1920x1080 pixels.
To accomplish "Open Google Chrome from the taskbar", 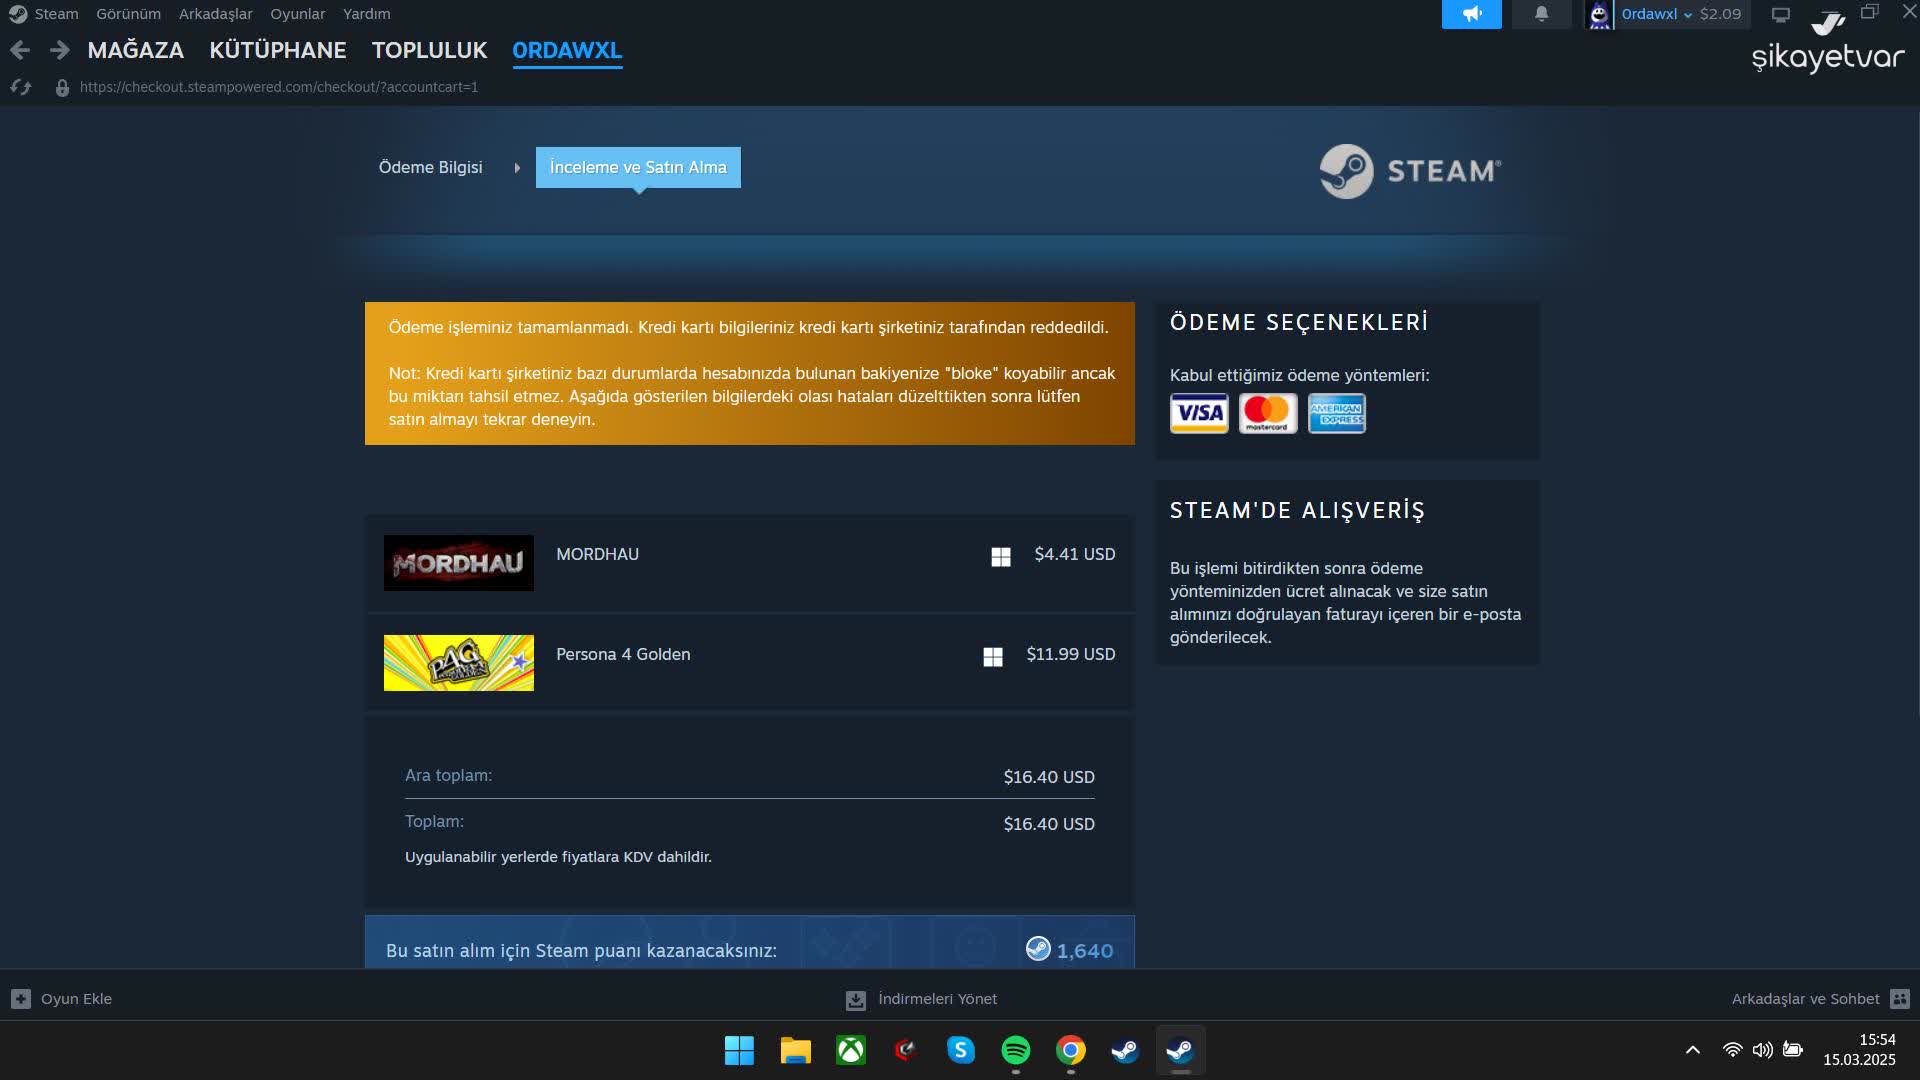I will click(1069, 1050).
